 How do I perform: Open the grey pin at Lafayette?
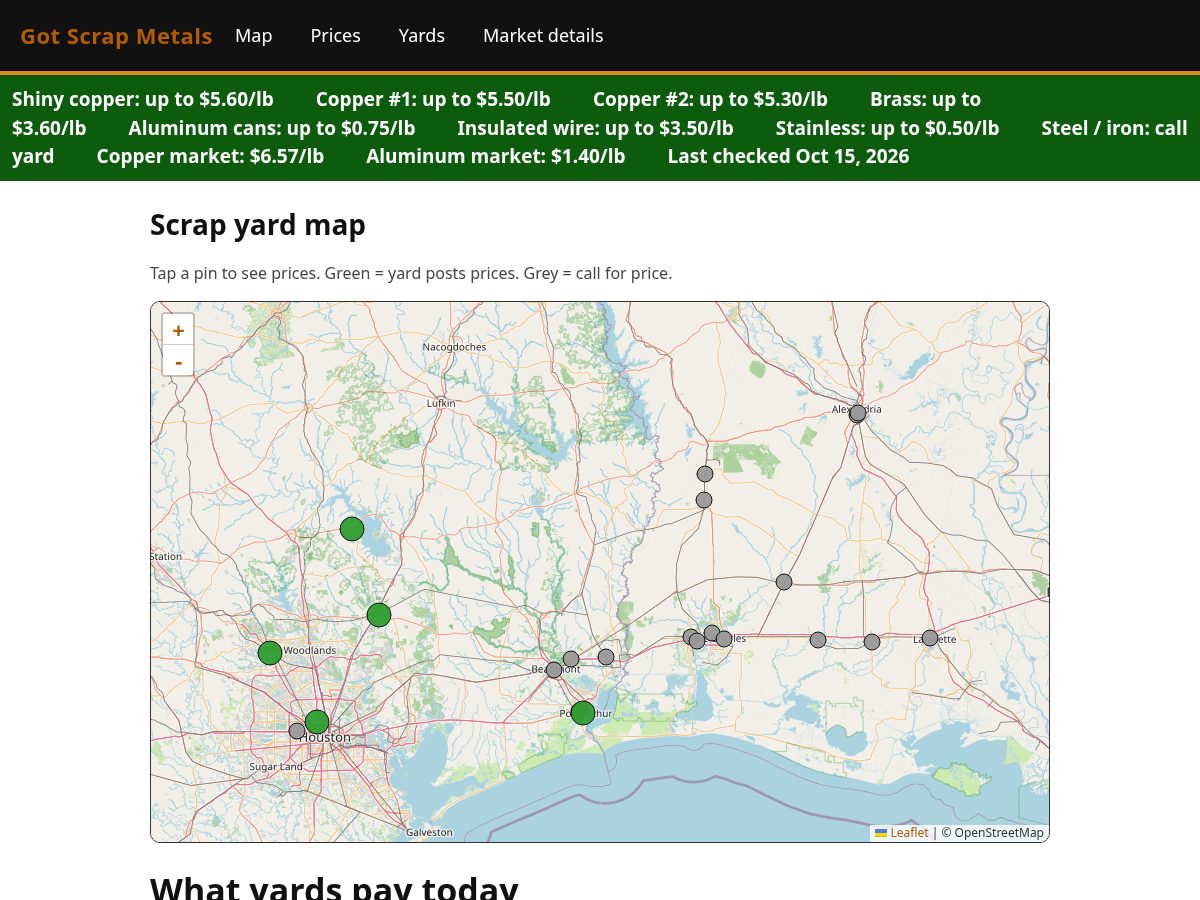click(x=930, y=638)
